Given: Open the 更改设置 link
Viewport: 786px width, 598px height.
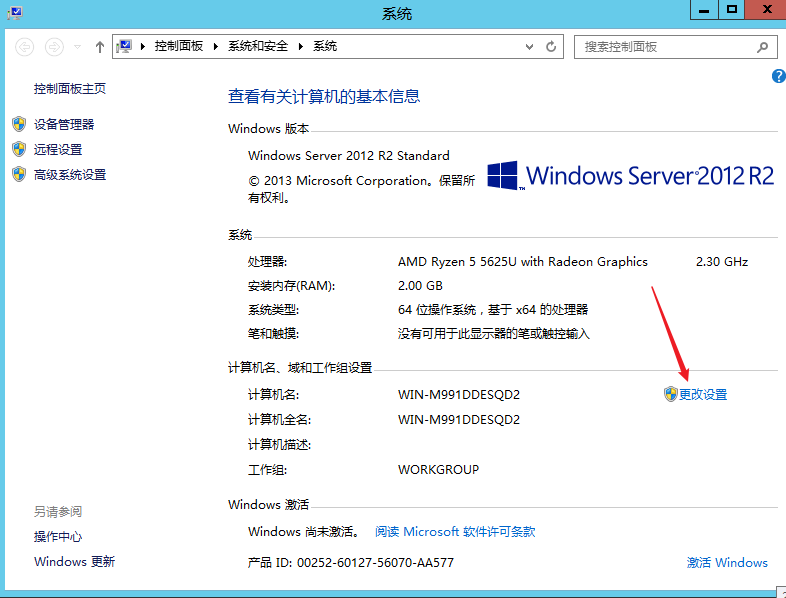Looking at the screenshot, I should tap(703, 394).
